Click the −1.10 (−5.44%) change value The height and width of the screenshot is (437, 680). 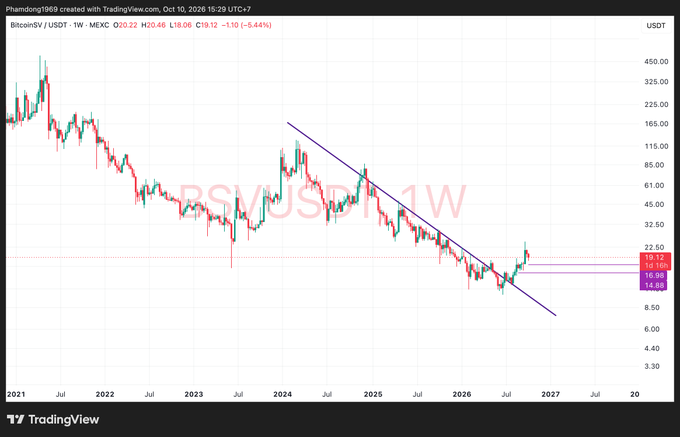[246, 25]
